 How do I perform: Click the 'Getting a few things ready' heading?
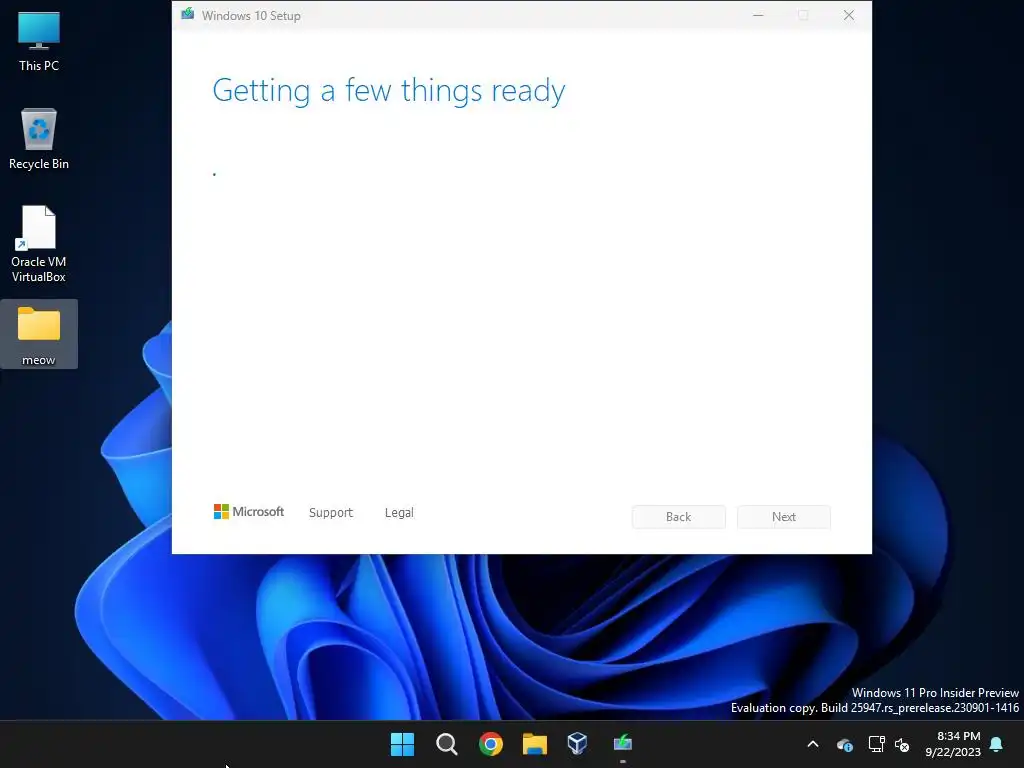click(389, 91)
